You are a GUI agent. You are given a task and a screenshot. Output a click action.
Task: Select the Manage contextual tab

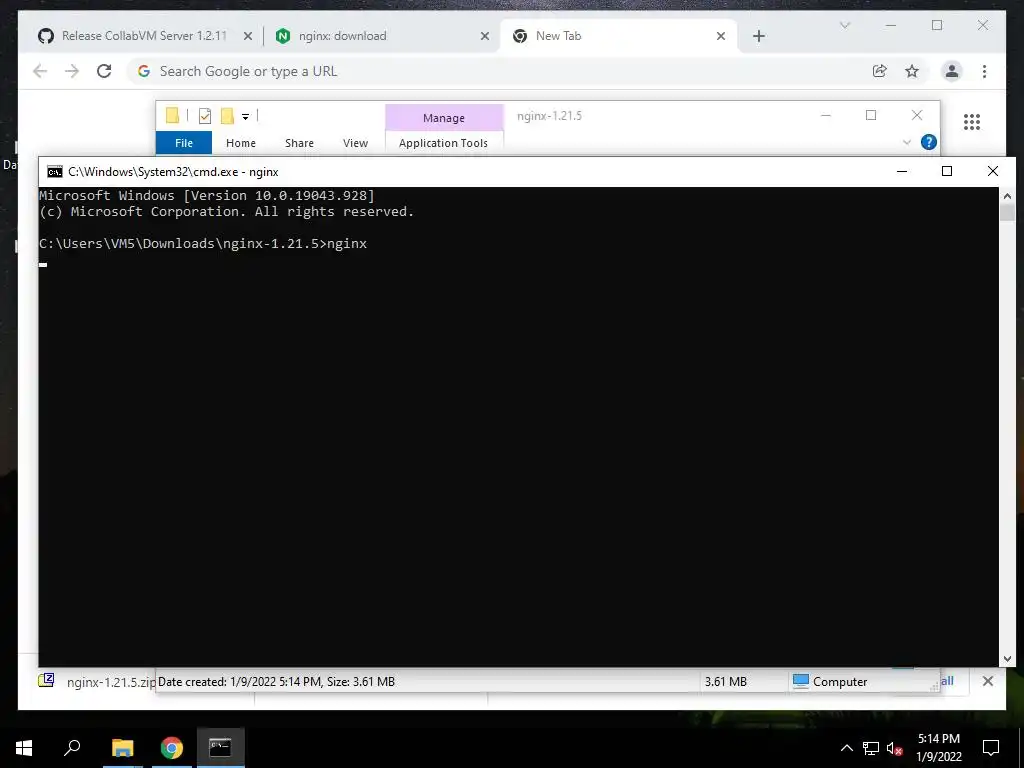[x=444, y=118]
